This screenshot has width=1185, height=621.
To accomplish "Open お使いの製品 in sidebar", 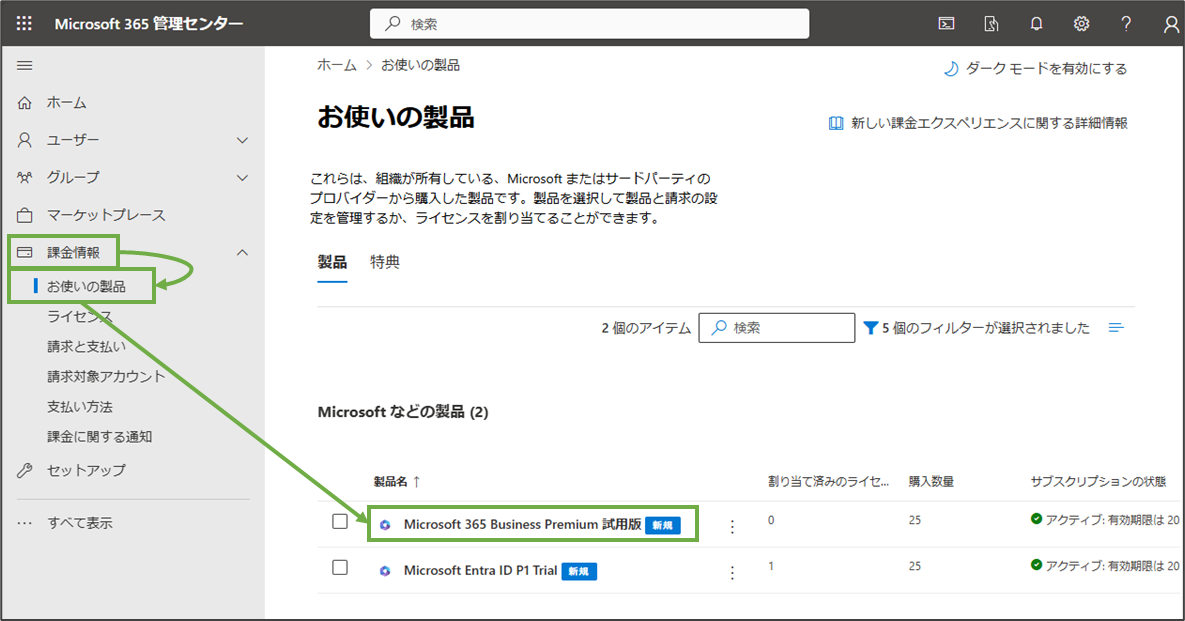I will tap(86, 286).
